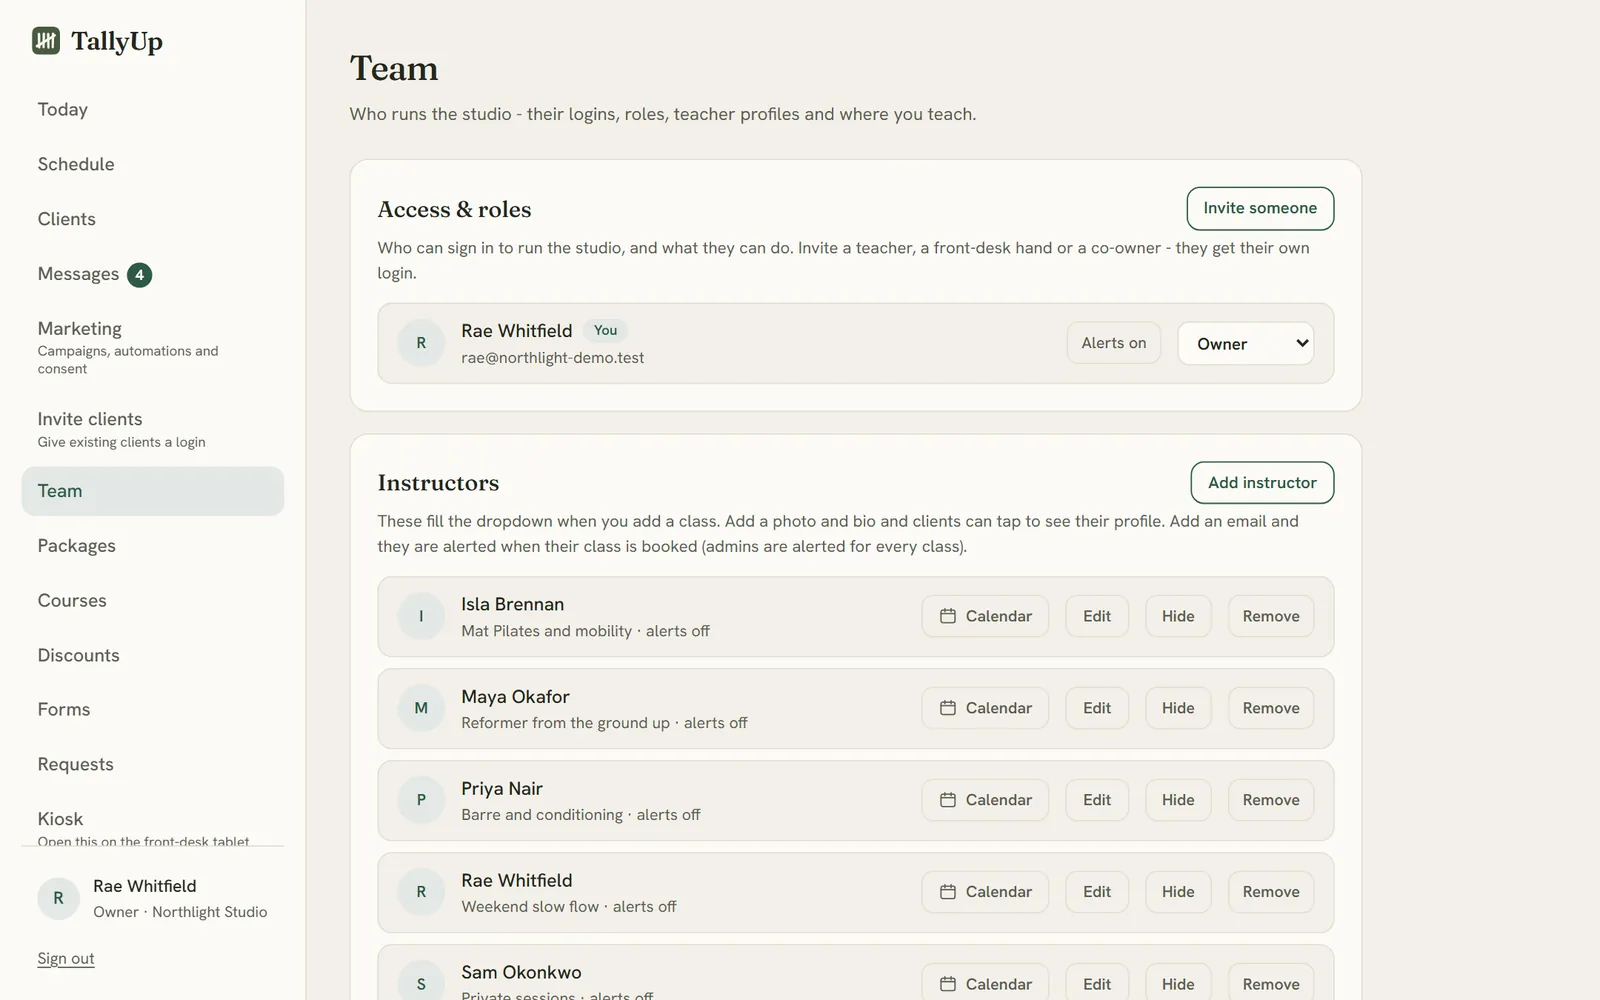1600x1000 pixels.
Task: Open the Marketing section
Action: (153, 347)
